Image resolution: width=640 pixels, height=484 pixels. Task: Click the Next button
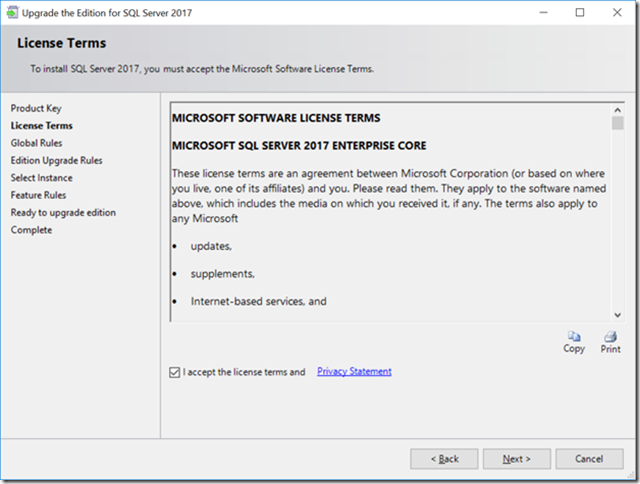tap(517, 459)
